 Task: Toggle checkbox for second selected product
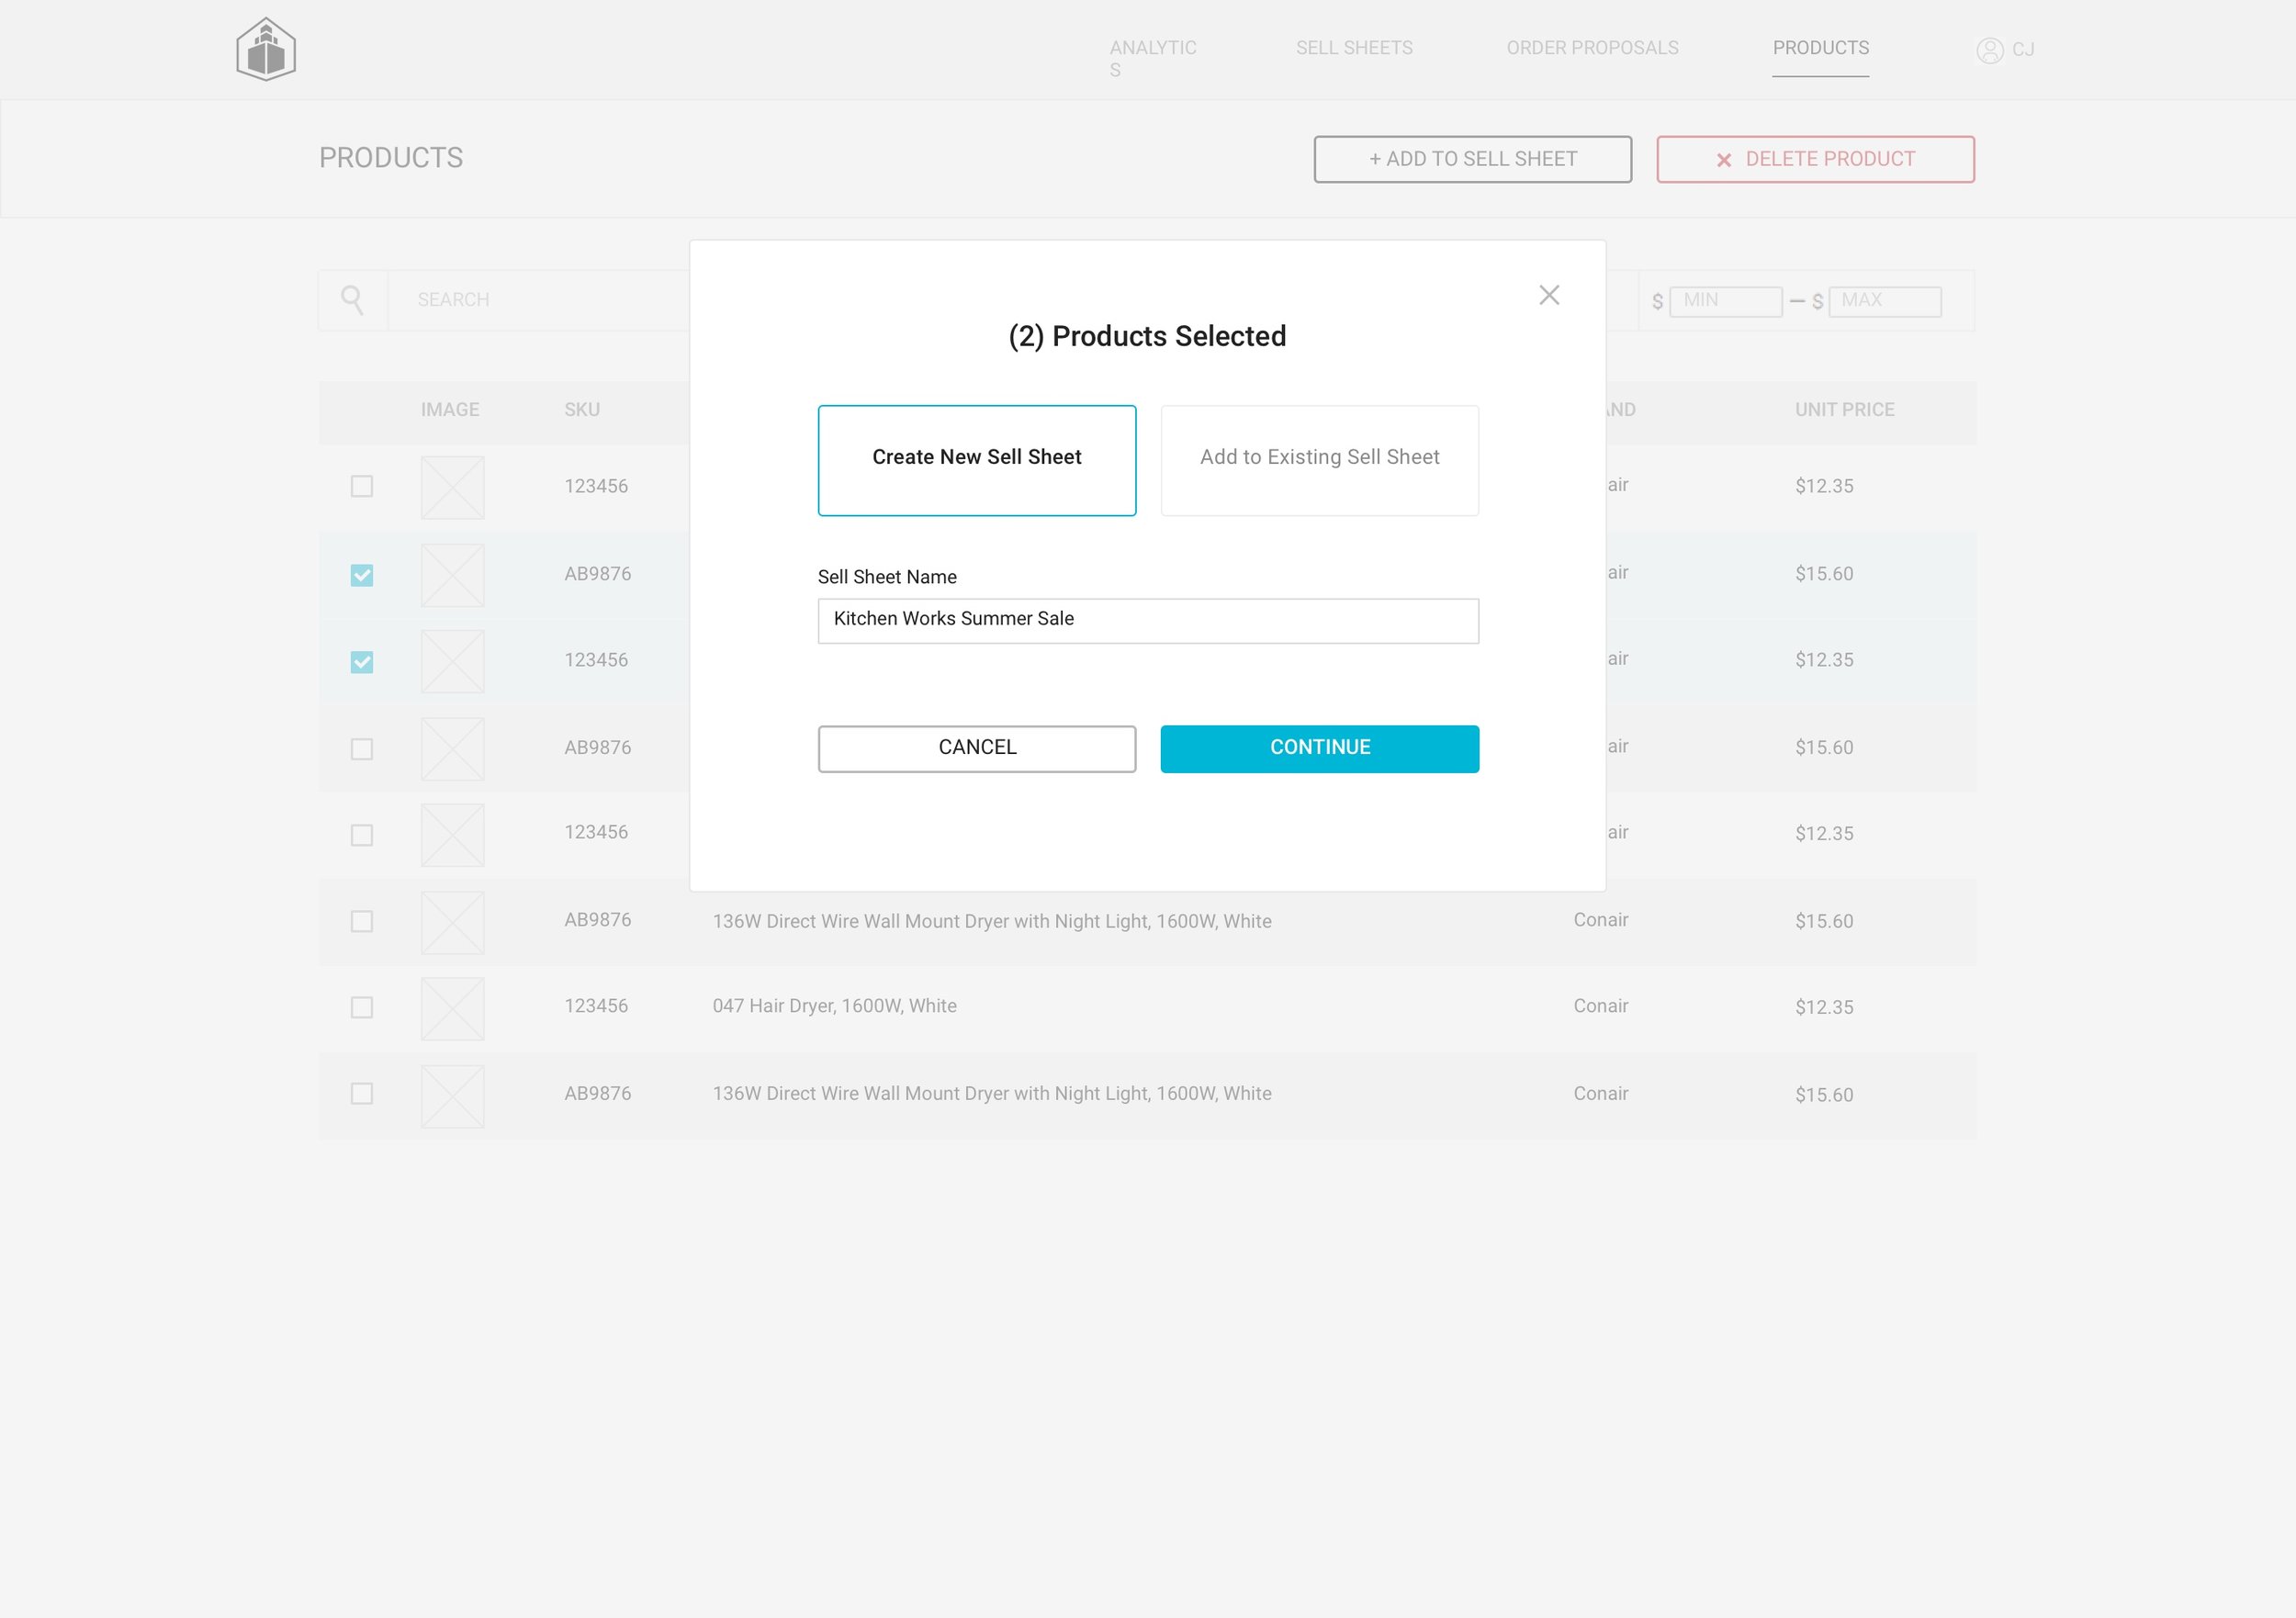point(363,660)
